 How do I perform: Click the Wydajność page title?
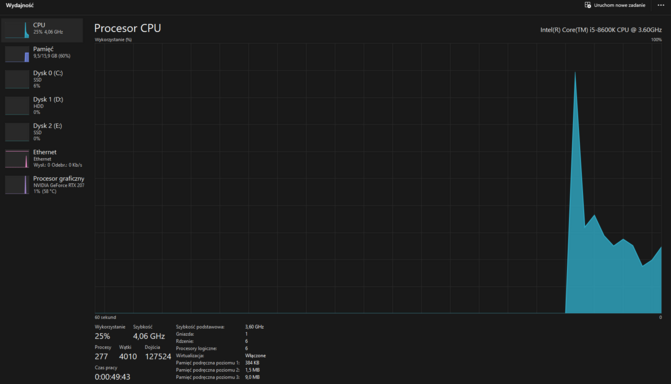(20, 6)
